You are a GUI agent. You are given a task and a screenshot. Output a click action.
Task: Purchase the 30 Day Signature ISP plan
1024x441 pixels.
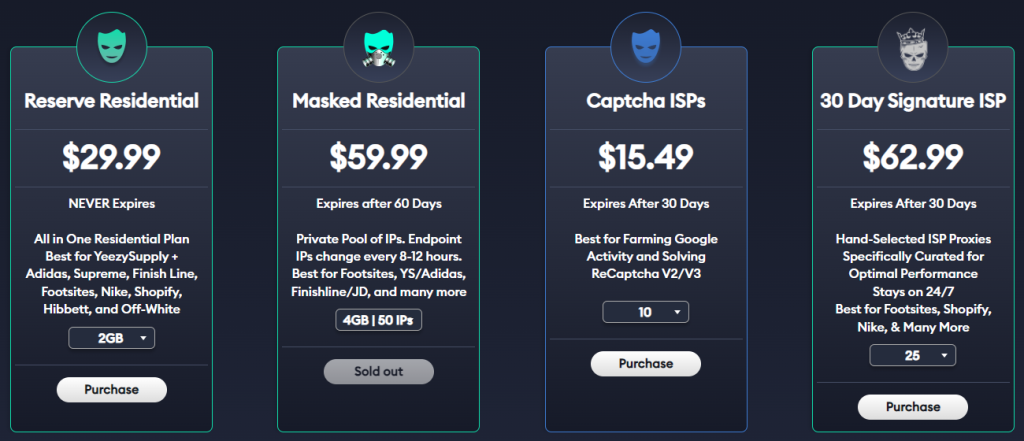pos(912,407)
